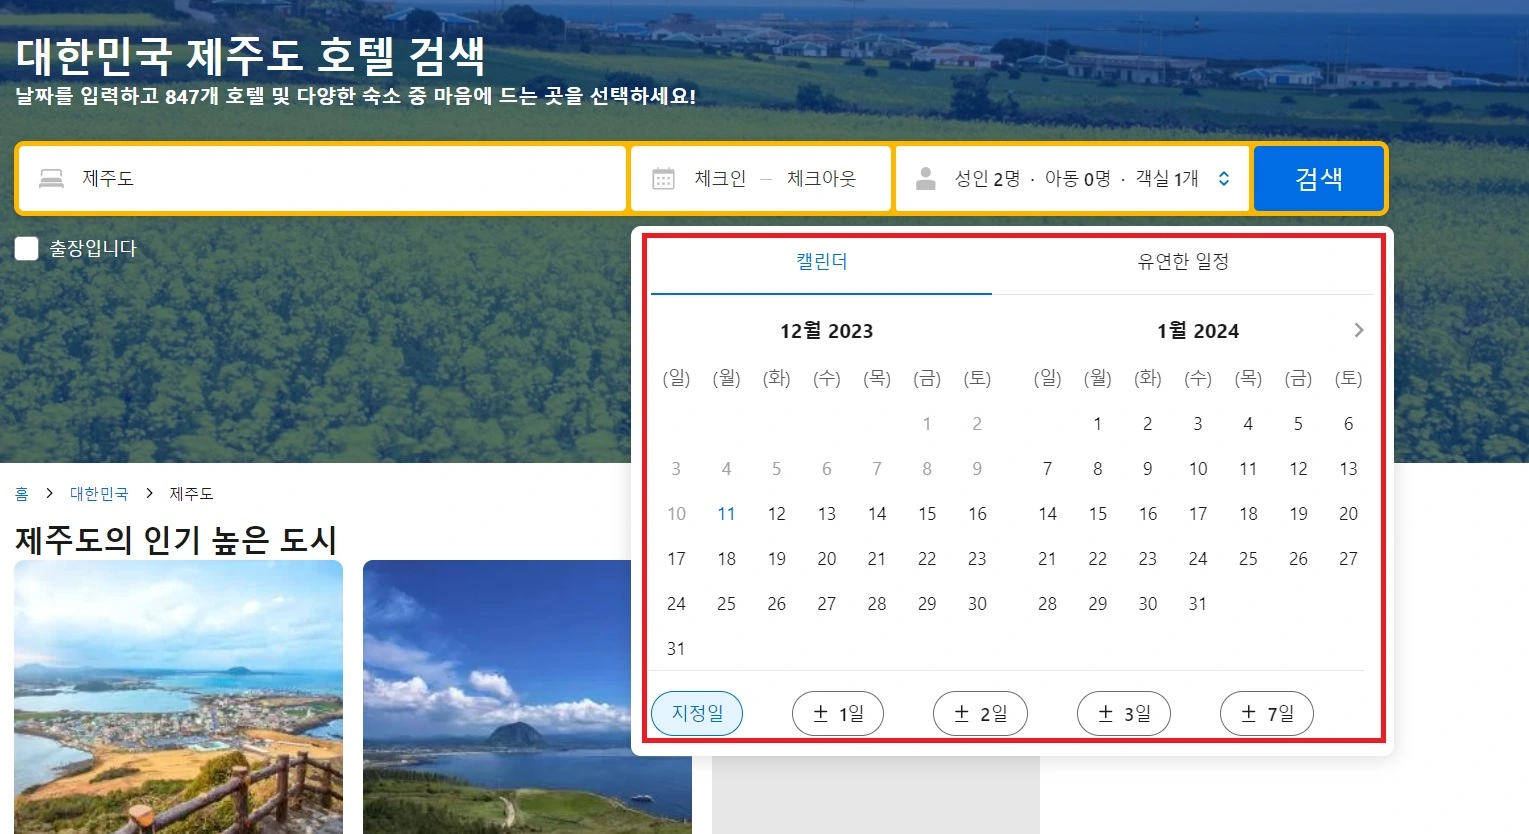Screen dimensions: 1529x834
Task: Click the 검색 search button
Action: (1318, 177)
